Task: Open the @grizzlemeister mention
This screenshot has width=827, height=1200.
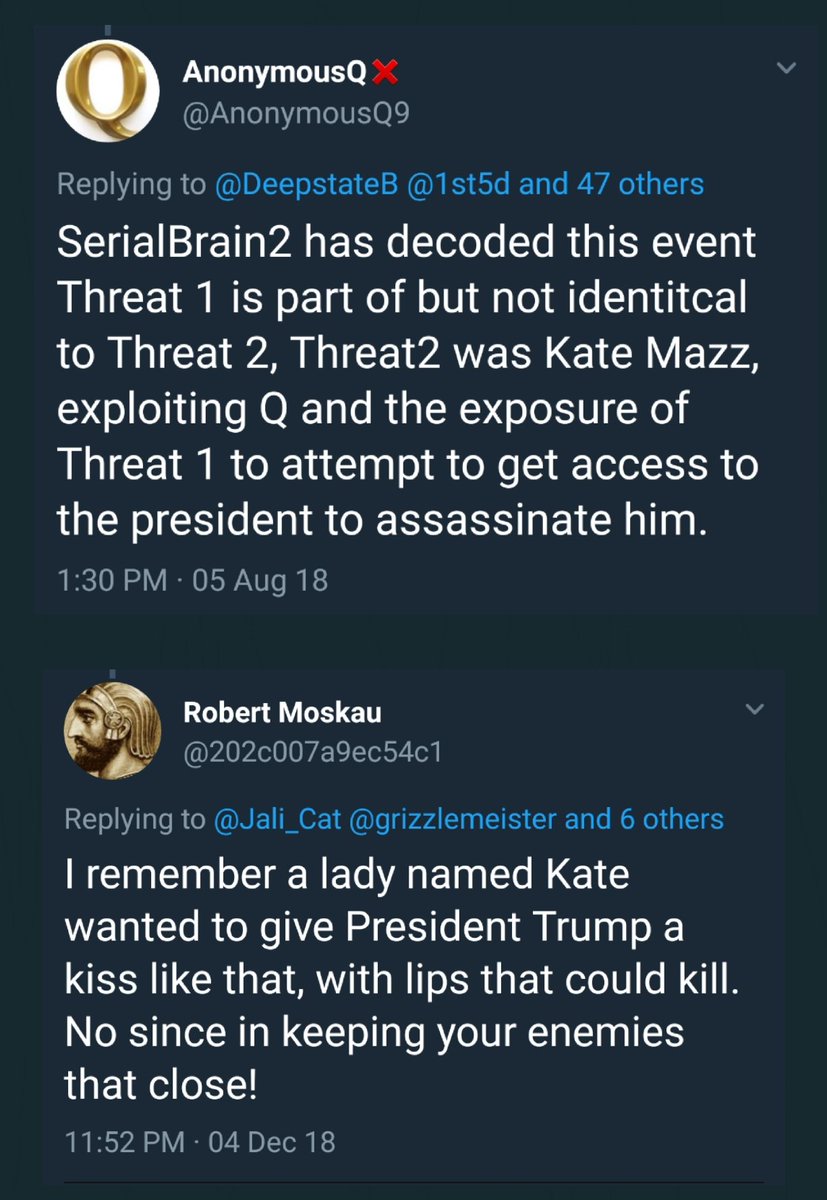Action: (x=451, y=820)
